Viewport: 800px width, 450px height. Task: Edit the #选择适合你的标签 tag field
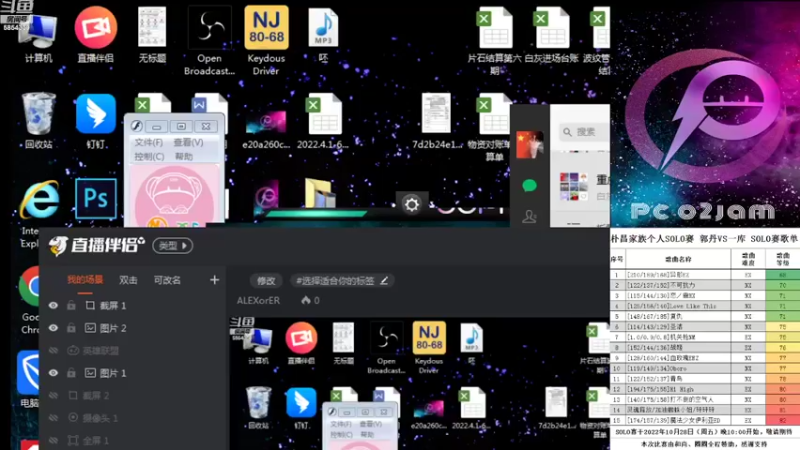coord(342,281)
